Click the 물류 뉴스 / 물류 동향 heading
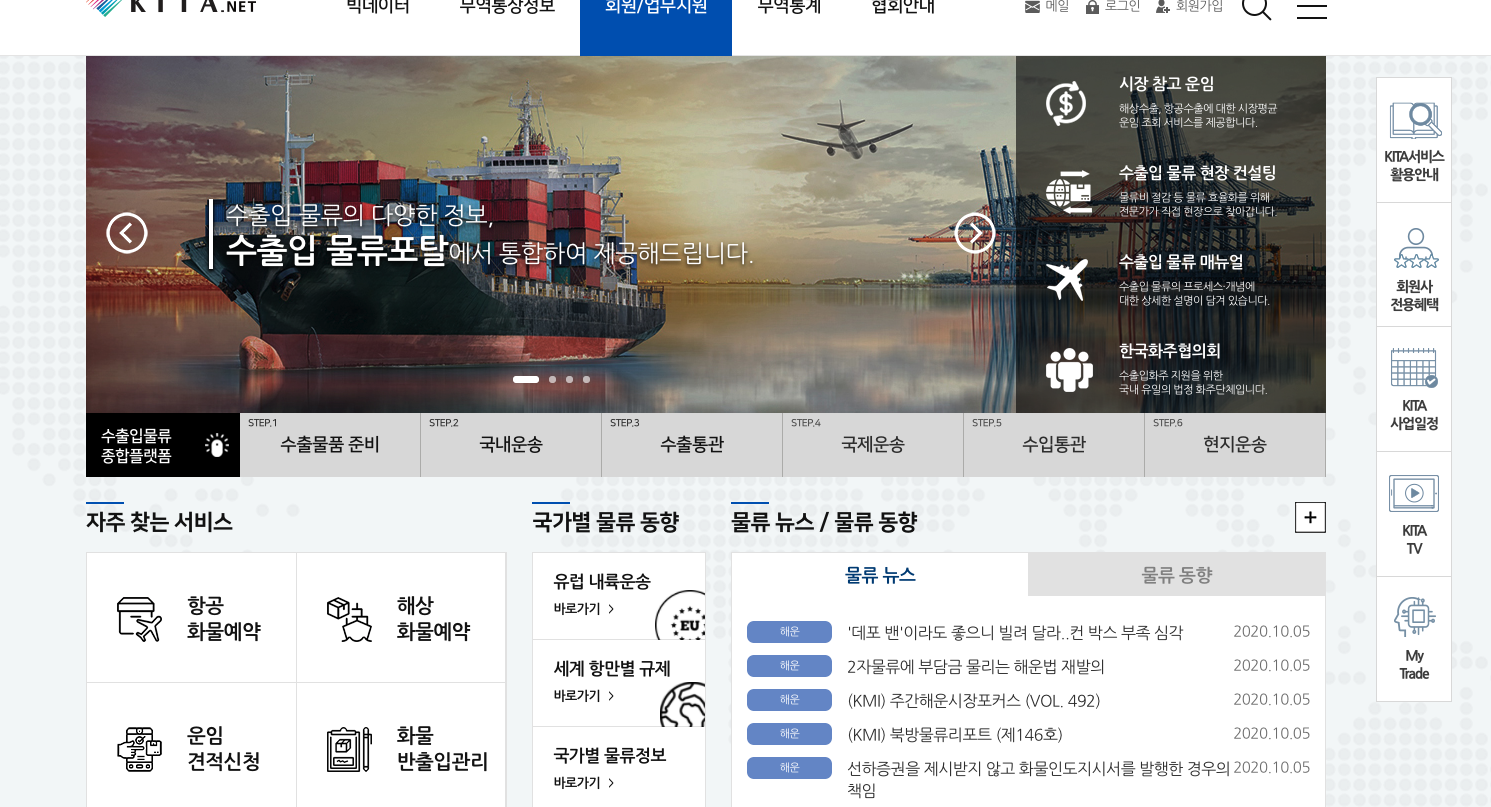Screen dimensions: 1491x807 (x=824, y=521)
